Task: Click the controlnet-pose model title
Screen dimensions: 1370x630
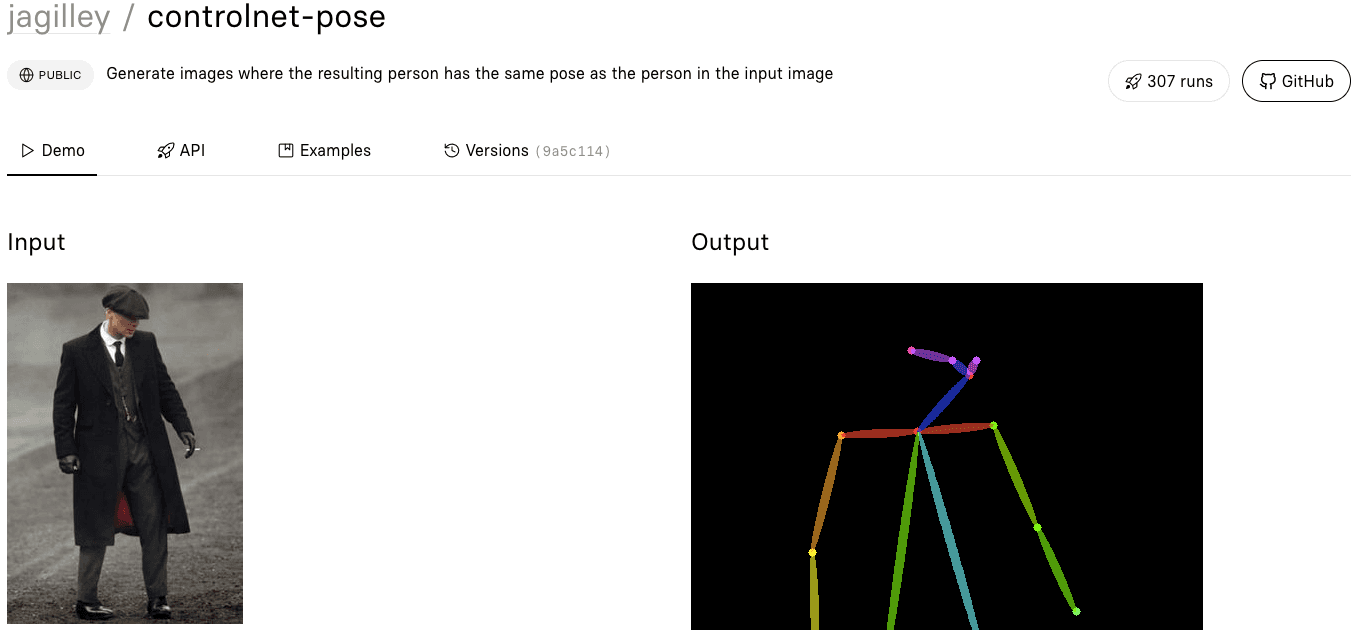Action: pyautogui.click(x=266, y=17)
